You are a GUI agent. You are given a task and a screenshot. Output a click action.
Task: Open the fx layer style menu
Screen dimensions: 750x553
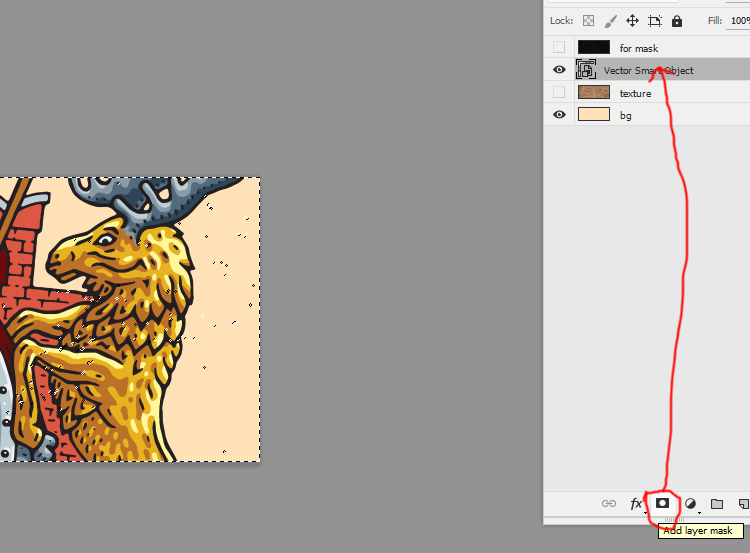point(636,504)
